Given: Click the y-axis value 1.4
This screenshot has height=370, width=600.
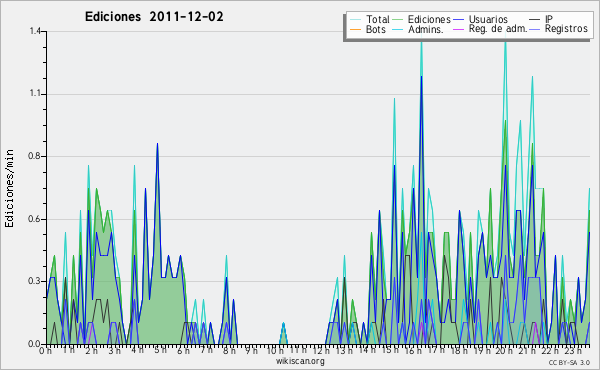Looking at the screenshot, I should coord(35,31).
